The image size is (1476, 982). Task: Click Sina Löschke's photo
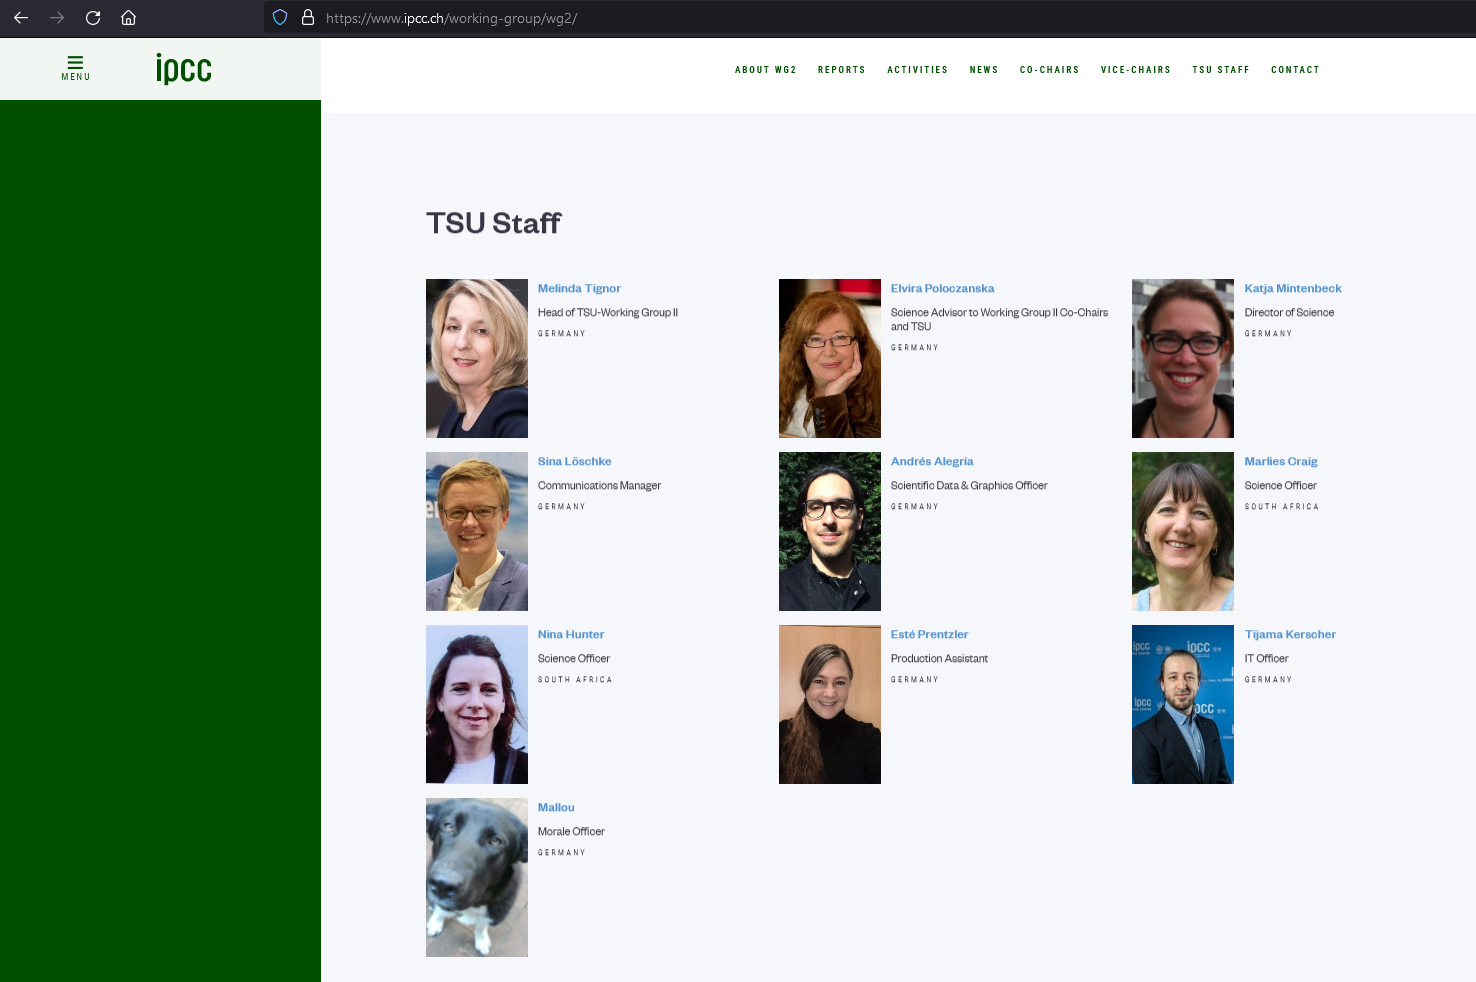[477, 531]
